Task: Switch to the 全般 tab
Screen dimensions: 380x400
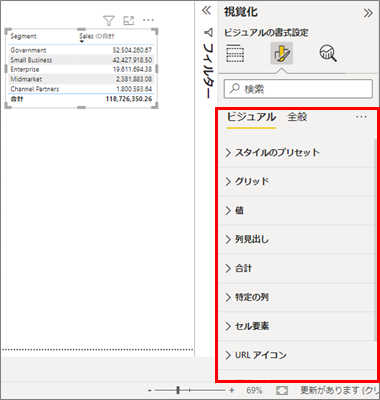Action: 297,117
